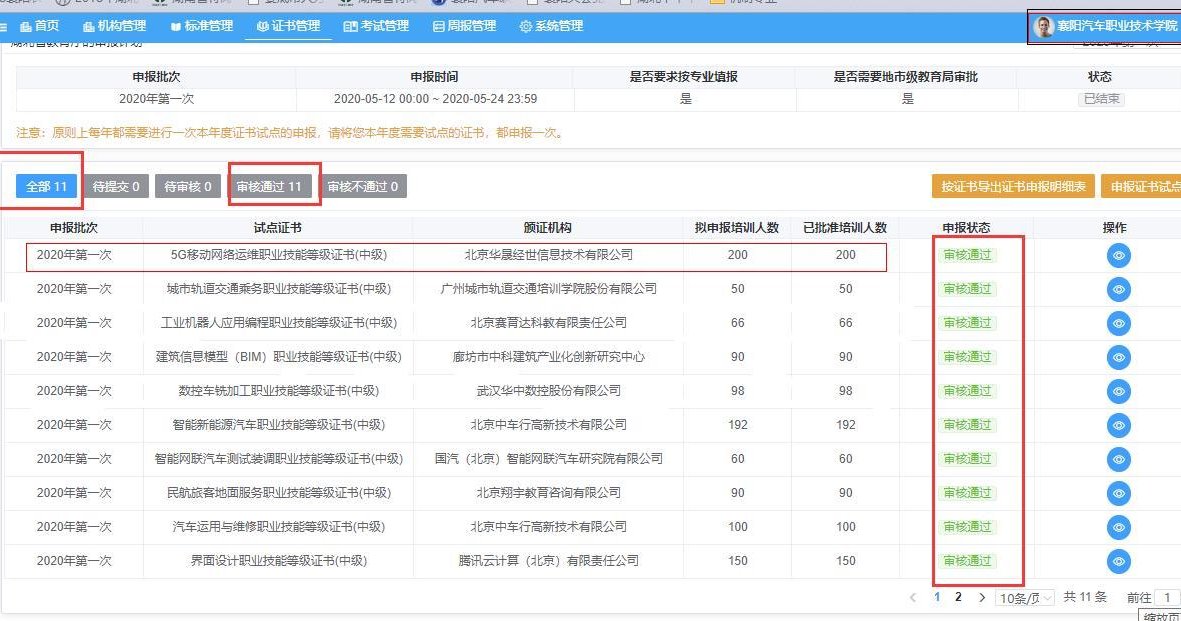The width and height of the screenshot is (1181, 621).
Task: Open the 10条/页 page size dropdown
Action: [1025, 597]
